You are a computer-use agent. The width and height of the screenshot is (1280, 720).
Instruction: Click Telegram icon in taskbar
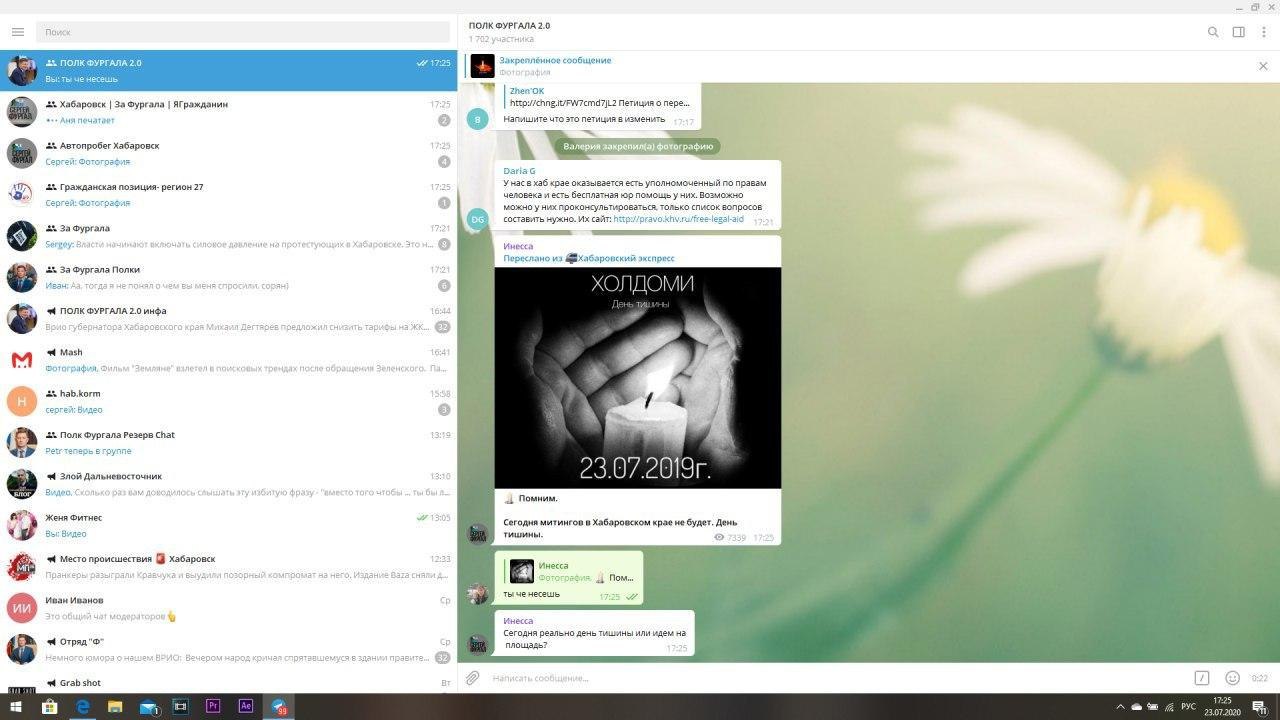[279, 706]
